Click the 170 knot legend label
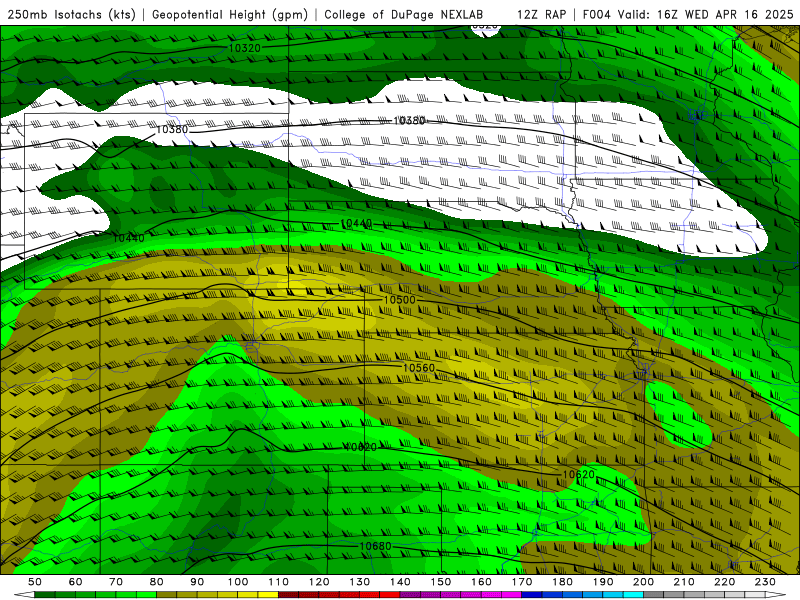This screenshot has width=800, height=600. click(522, 582)
